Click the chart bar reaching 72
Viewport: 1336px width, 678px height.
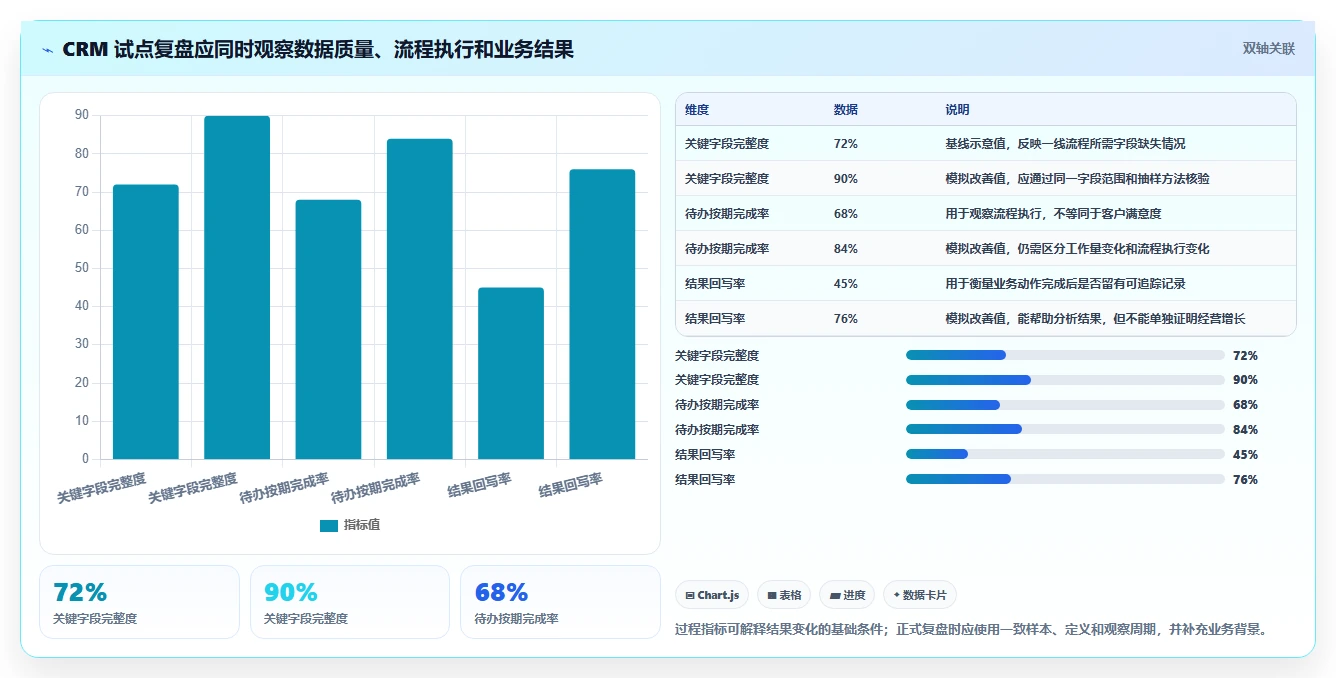pos(146,322)
